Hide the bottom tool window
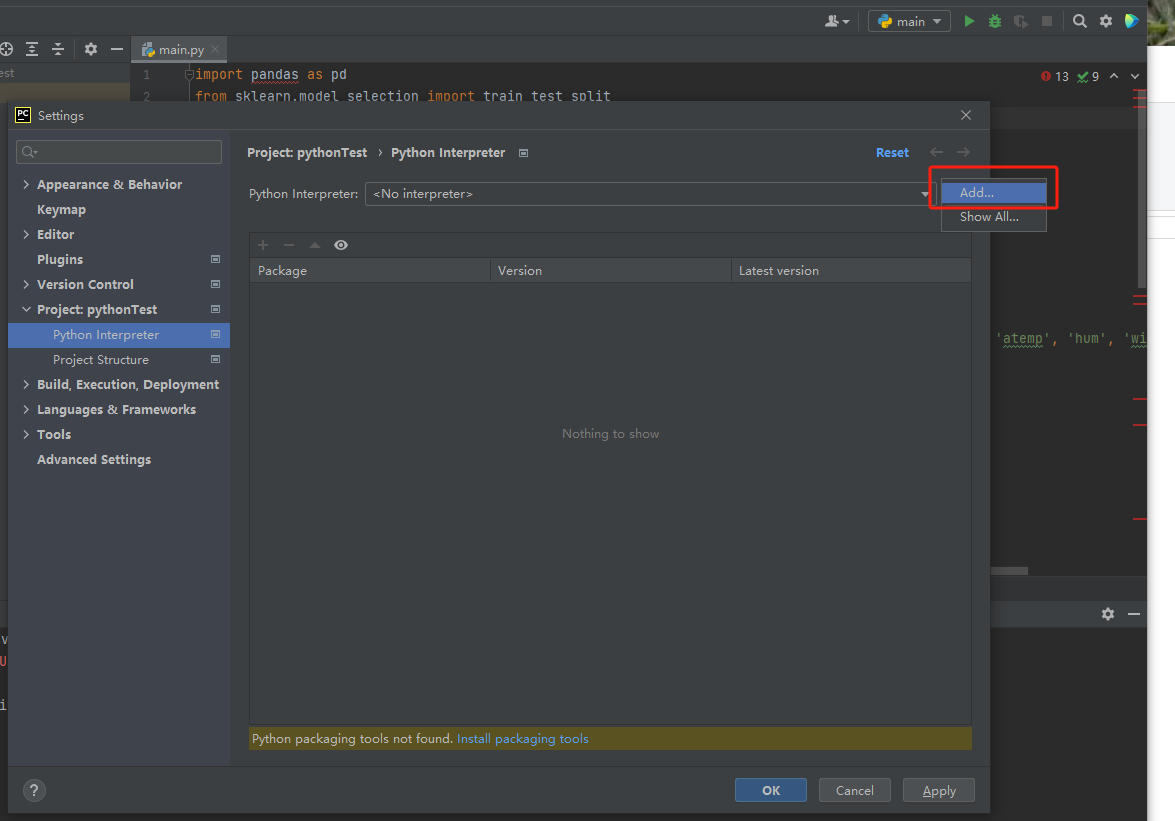This screenshot has width=1175, height=821. (1134, 614)
